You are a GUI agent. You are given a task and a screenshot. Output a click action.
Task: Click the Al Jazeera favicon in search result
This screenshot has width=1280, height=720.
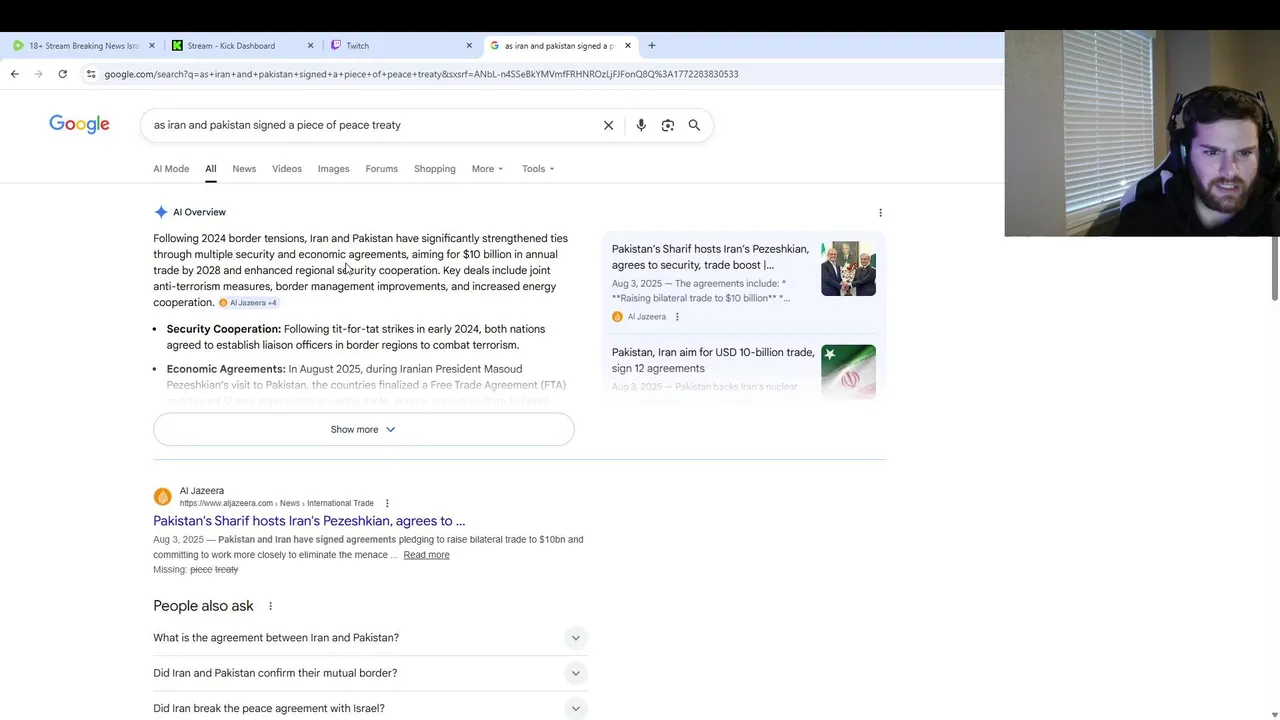(x=162, y=497)
